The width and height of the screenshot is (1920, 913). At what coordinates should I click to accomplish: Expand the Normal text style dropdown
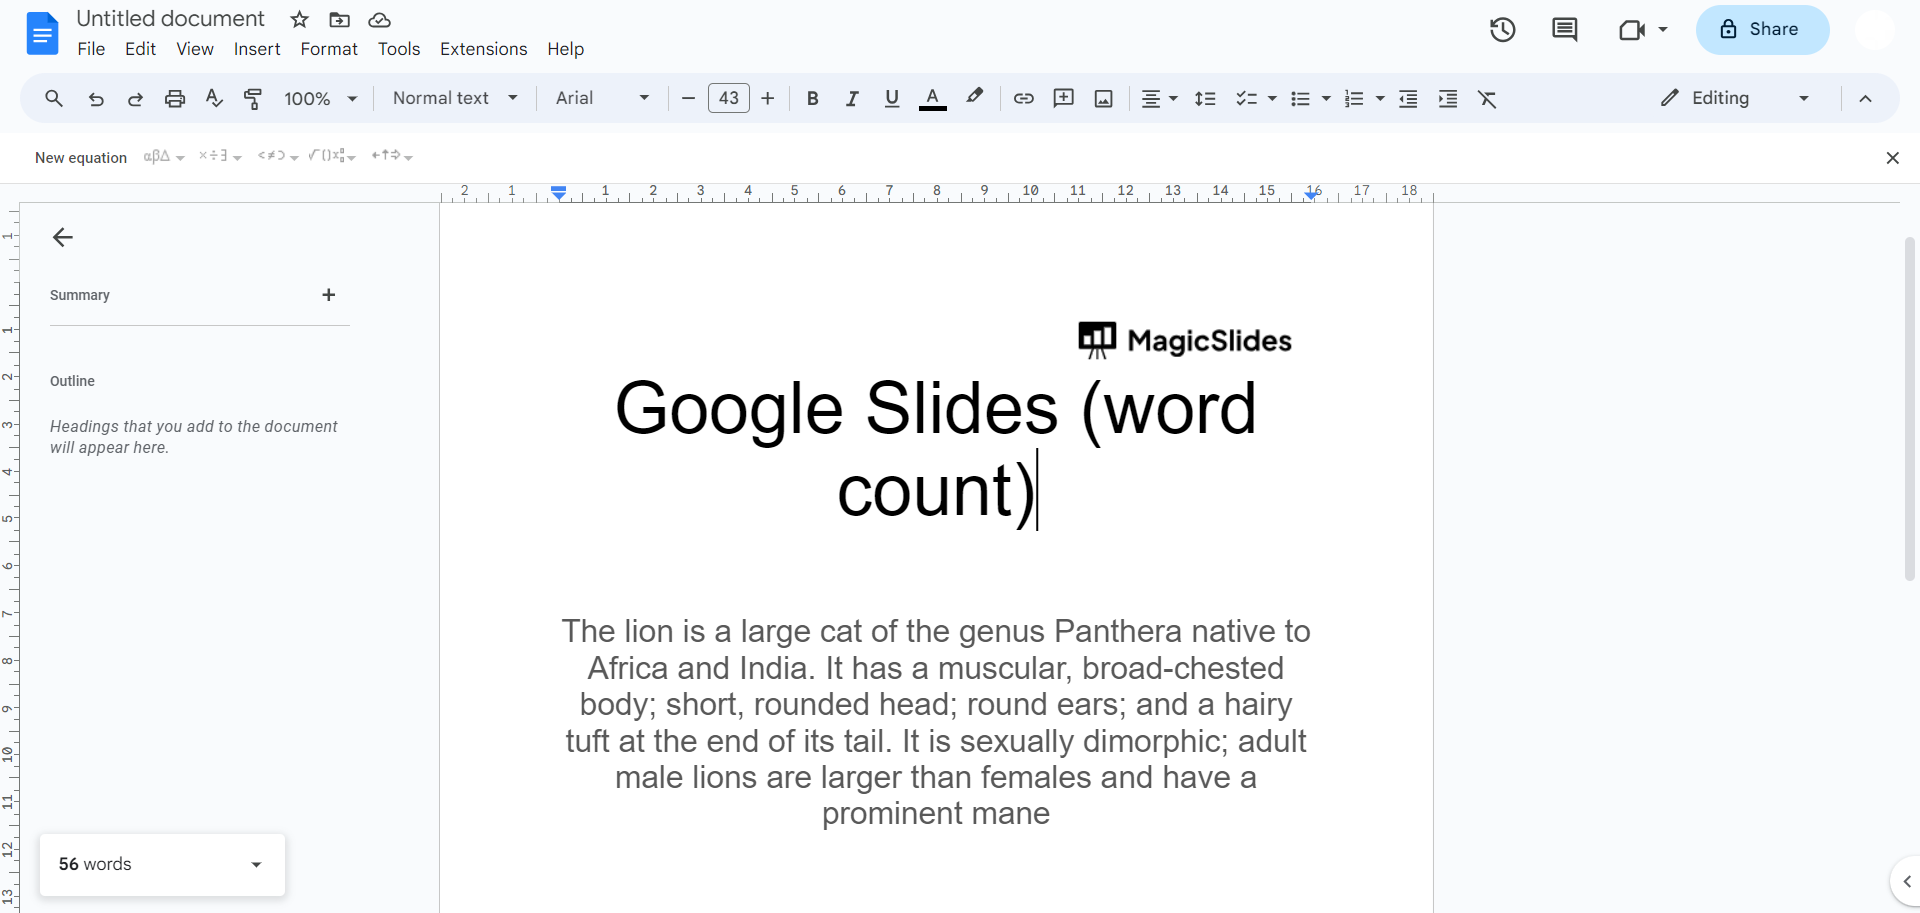click(x=455, y=98)
